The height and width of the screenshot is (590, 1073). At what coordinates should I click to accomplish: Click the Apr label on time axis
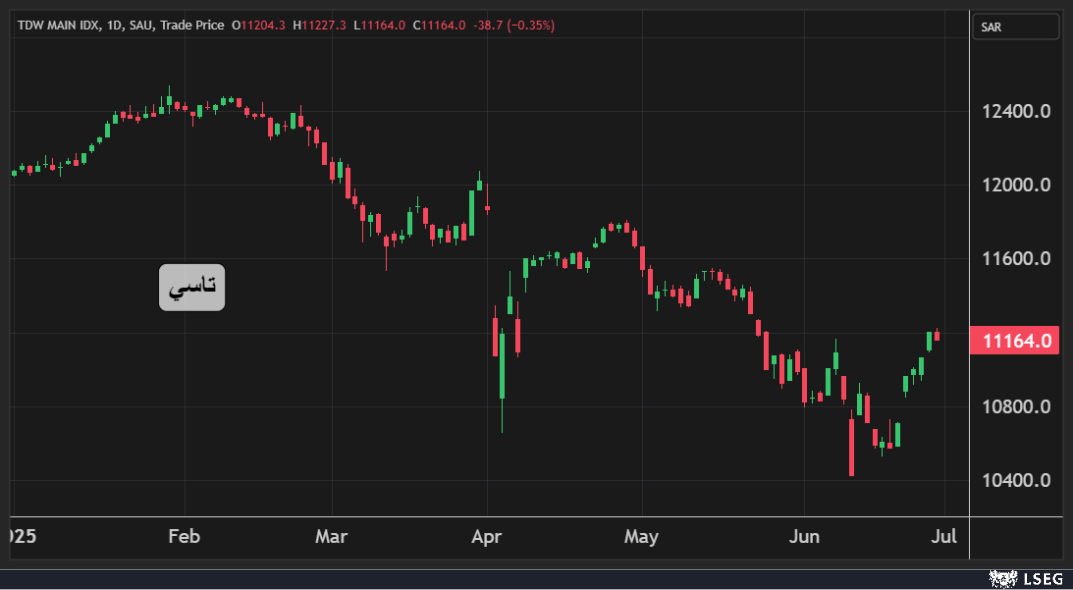(x=486, y=537)
